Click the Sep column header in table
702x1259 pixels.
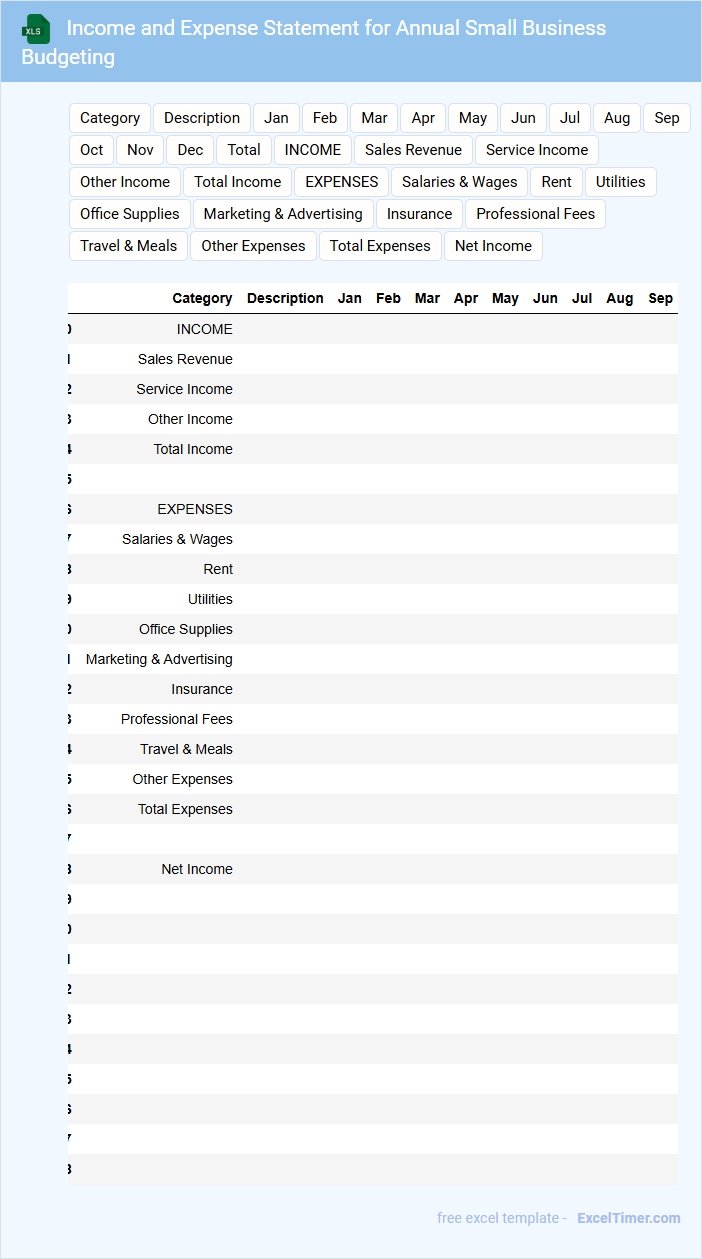tap(661, 298)
